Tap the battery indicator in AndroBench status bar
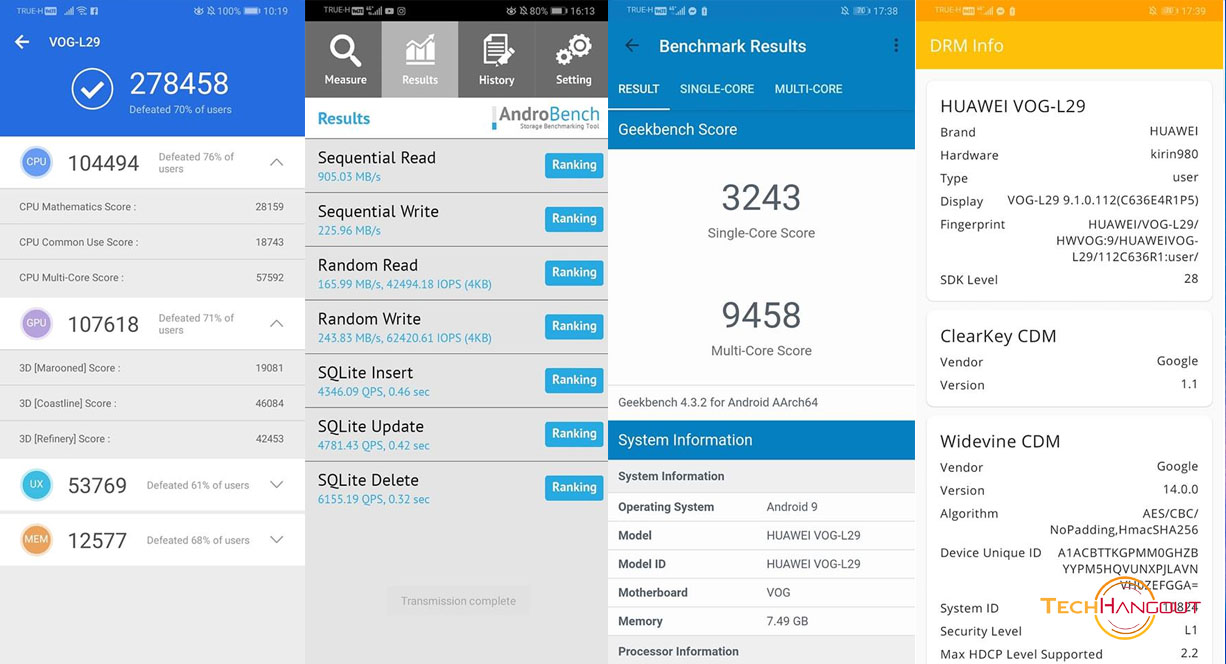This screenshot has width=1226, height=664. pyautogui.click(x=558, y=11)
